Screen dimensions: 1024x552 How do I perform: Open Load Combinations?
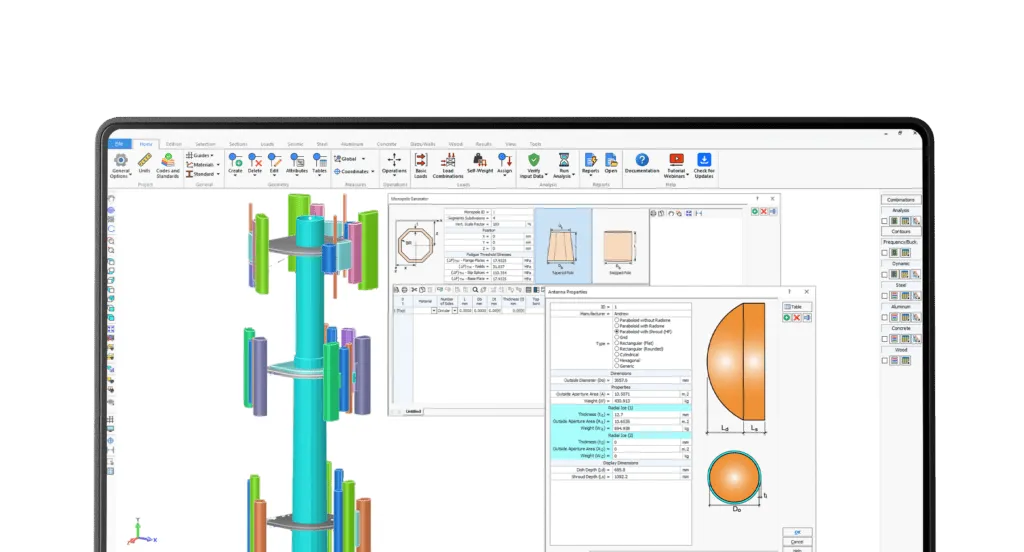448,165
